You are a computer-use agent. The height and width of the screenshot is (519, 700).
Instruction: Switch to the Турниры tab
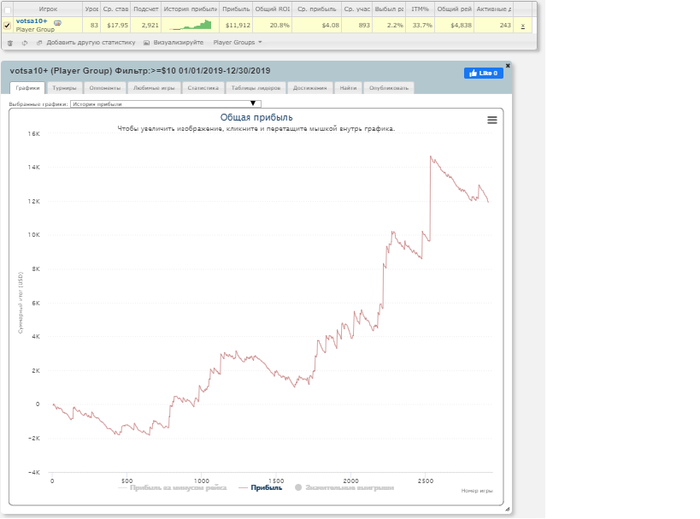point(64,88)
